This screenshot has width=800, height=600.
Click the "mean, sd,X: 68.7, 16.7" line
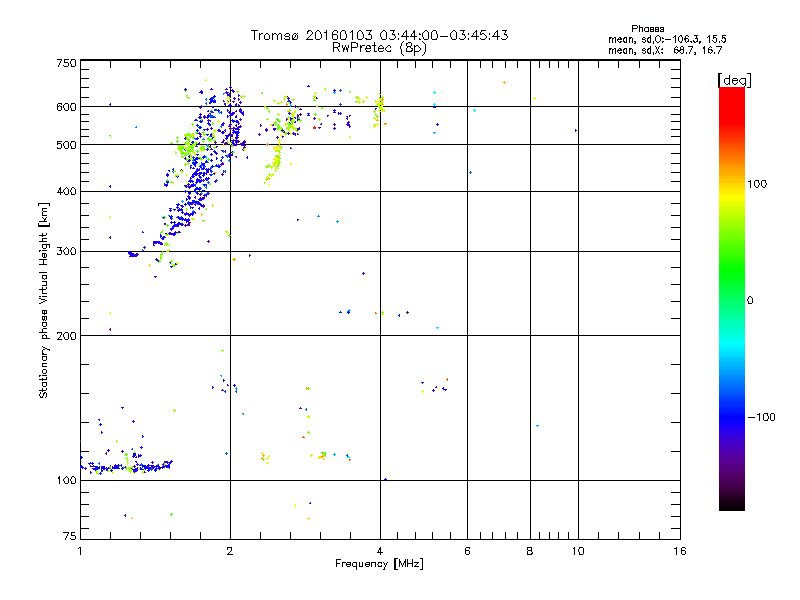[x=665, y=50]
